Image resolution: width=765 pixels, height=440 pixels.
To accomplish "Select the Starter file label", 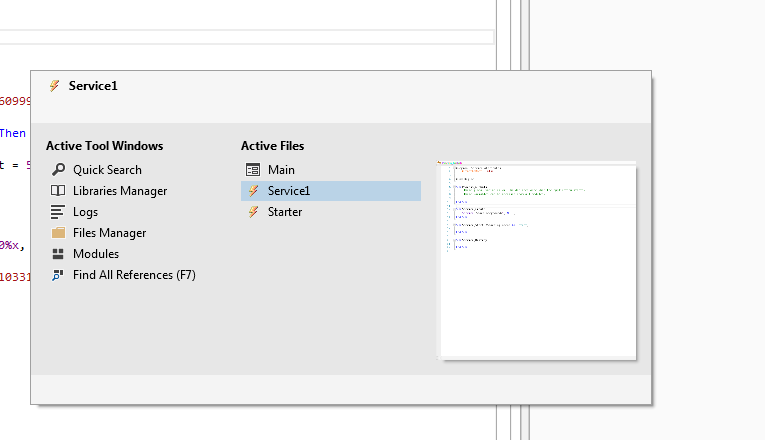I will click(285, 212).
